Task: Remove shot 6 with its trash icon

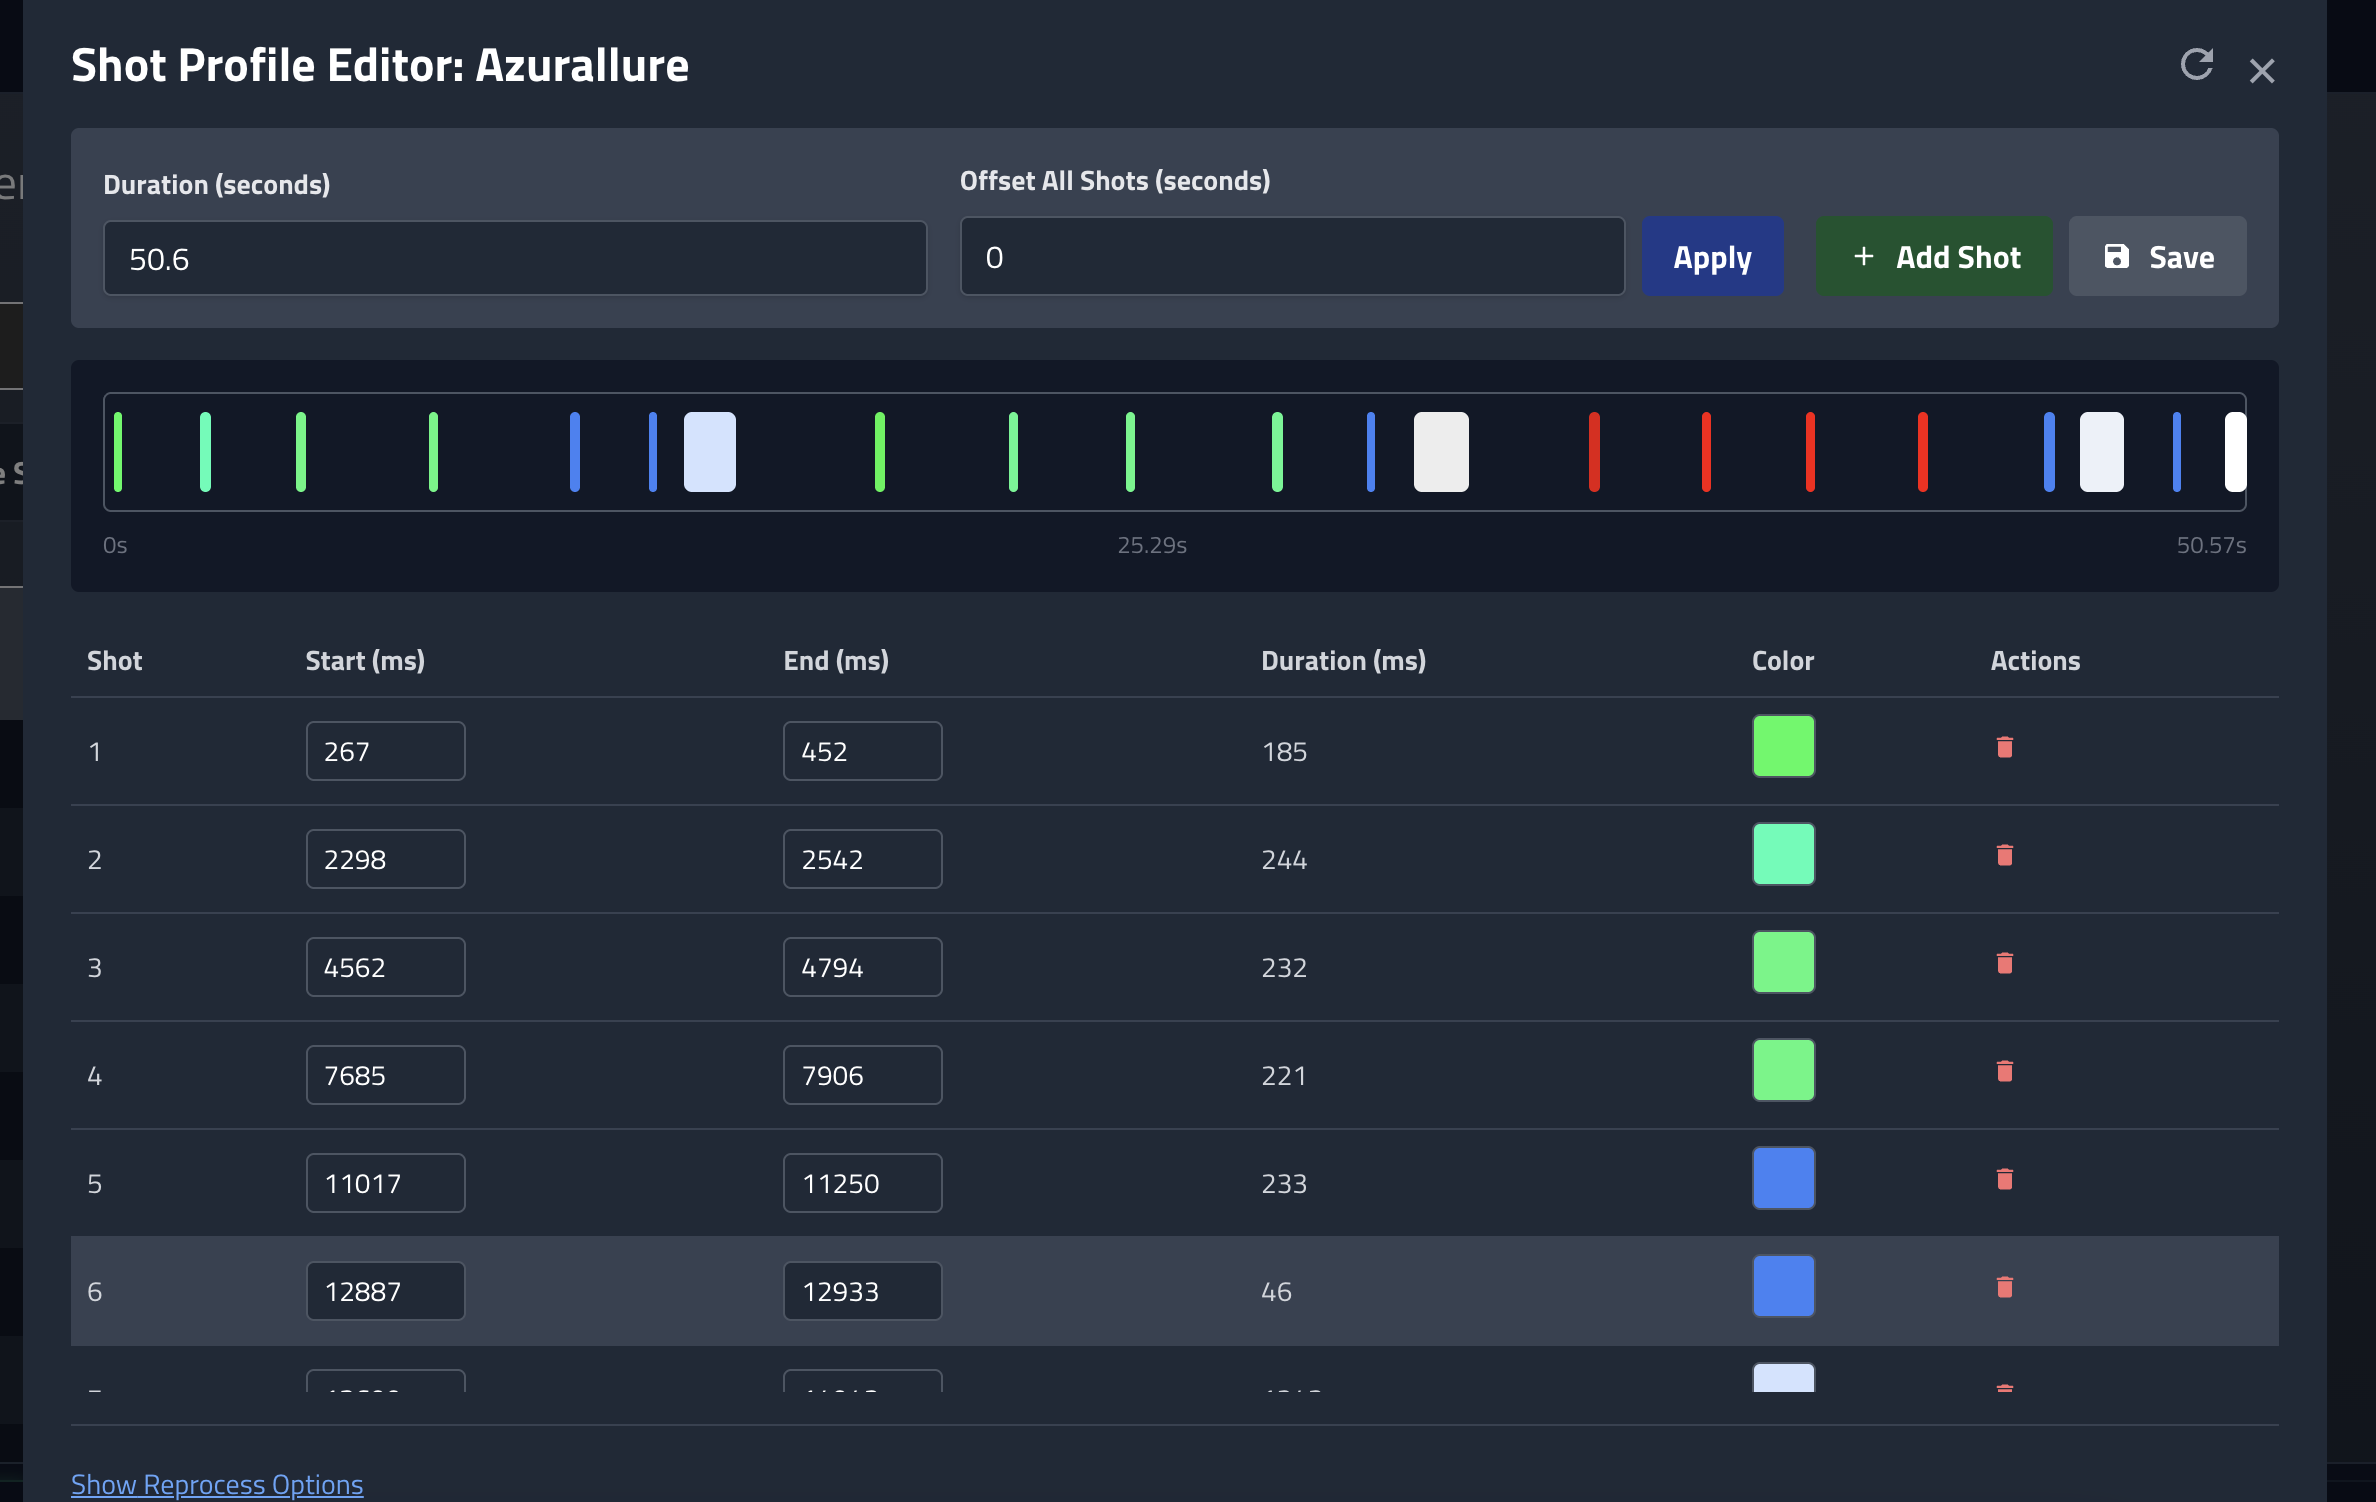Action: [2004, 1287]
